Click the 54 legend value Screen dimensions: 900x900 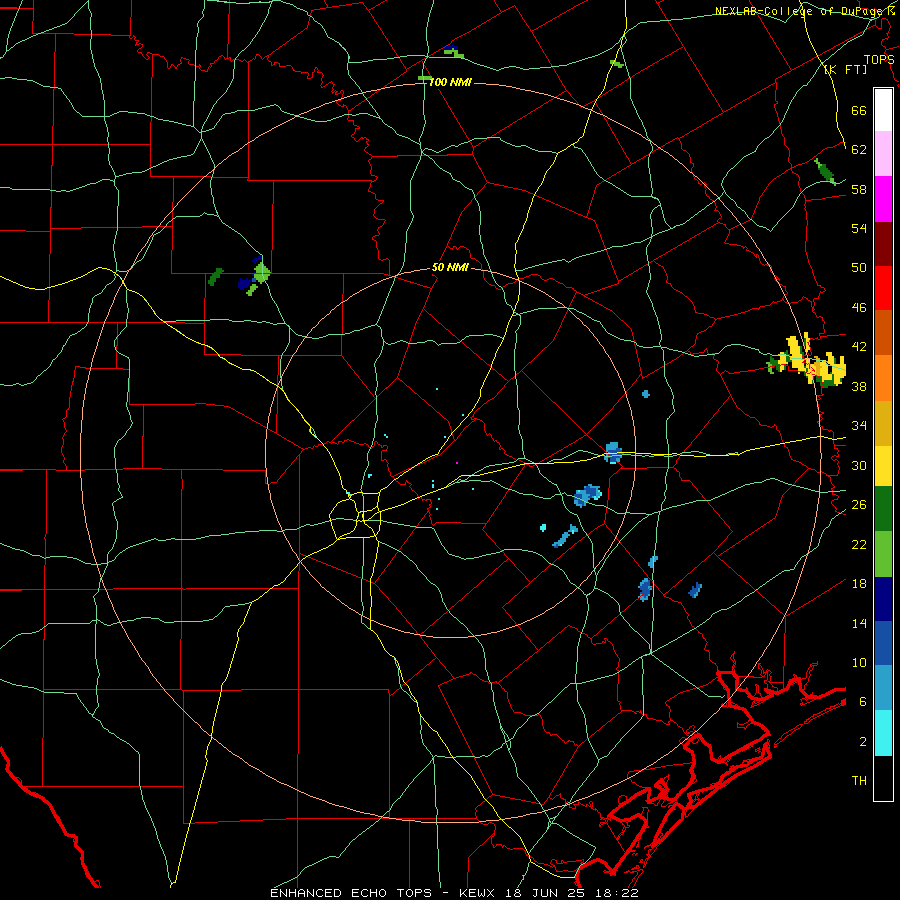point(859,228)
